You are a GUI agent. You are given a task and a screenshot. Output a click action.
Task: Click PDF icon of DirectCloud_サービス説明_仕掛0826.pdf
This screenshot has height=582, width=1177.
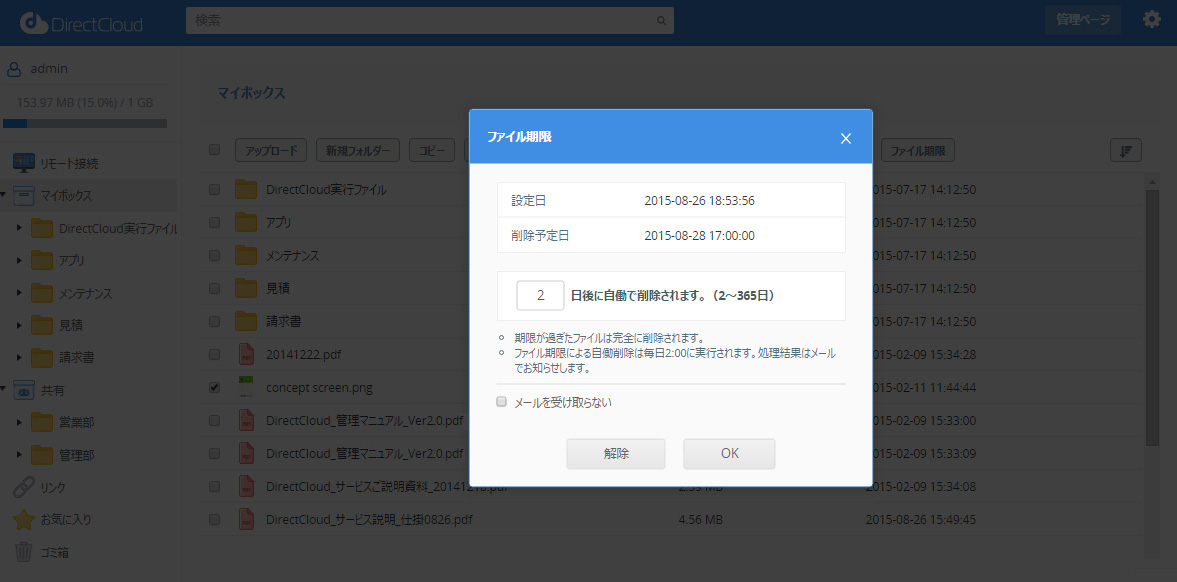[x=245, y=519]
